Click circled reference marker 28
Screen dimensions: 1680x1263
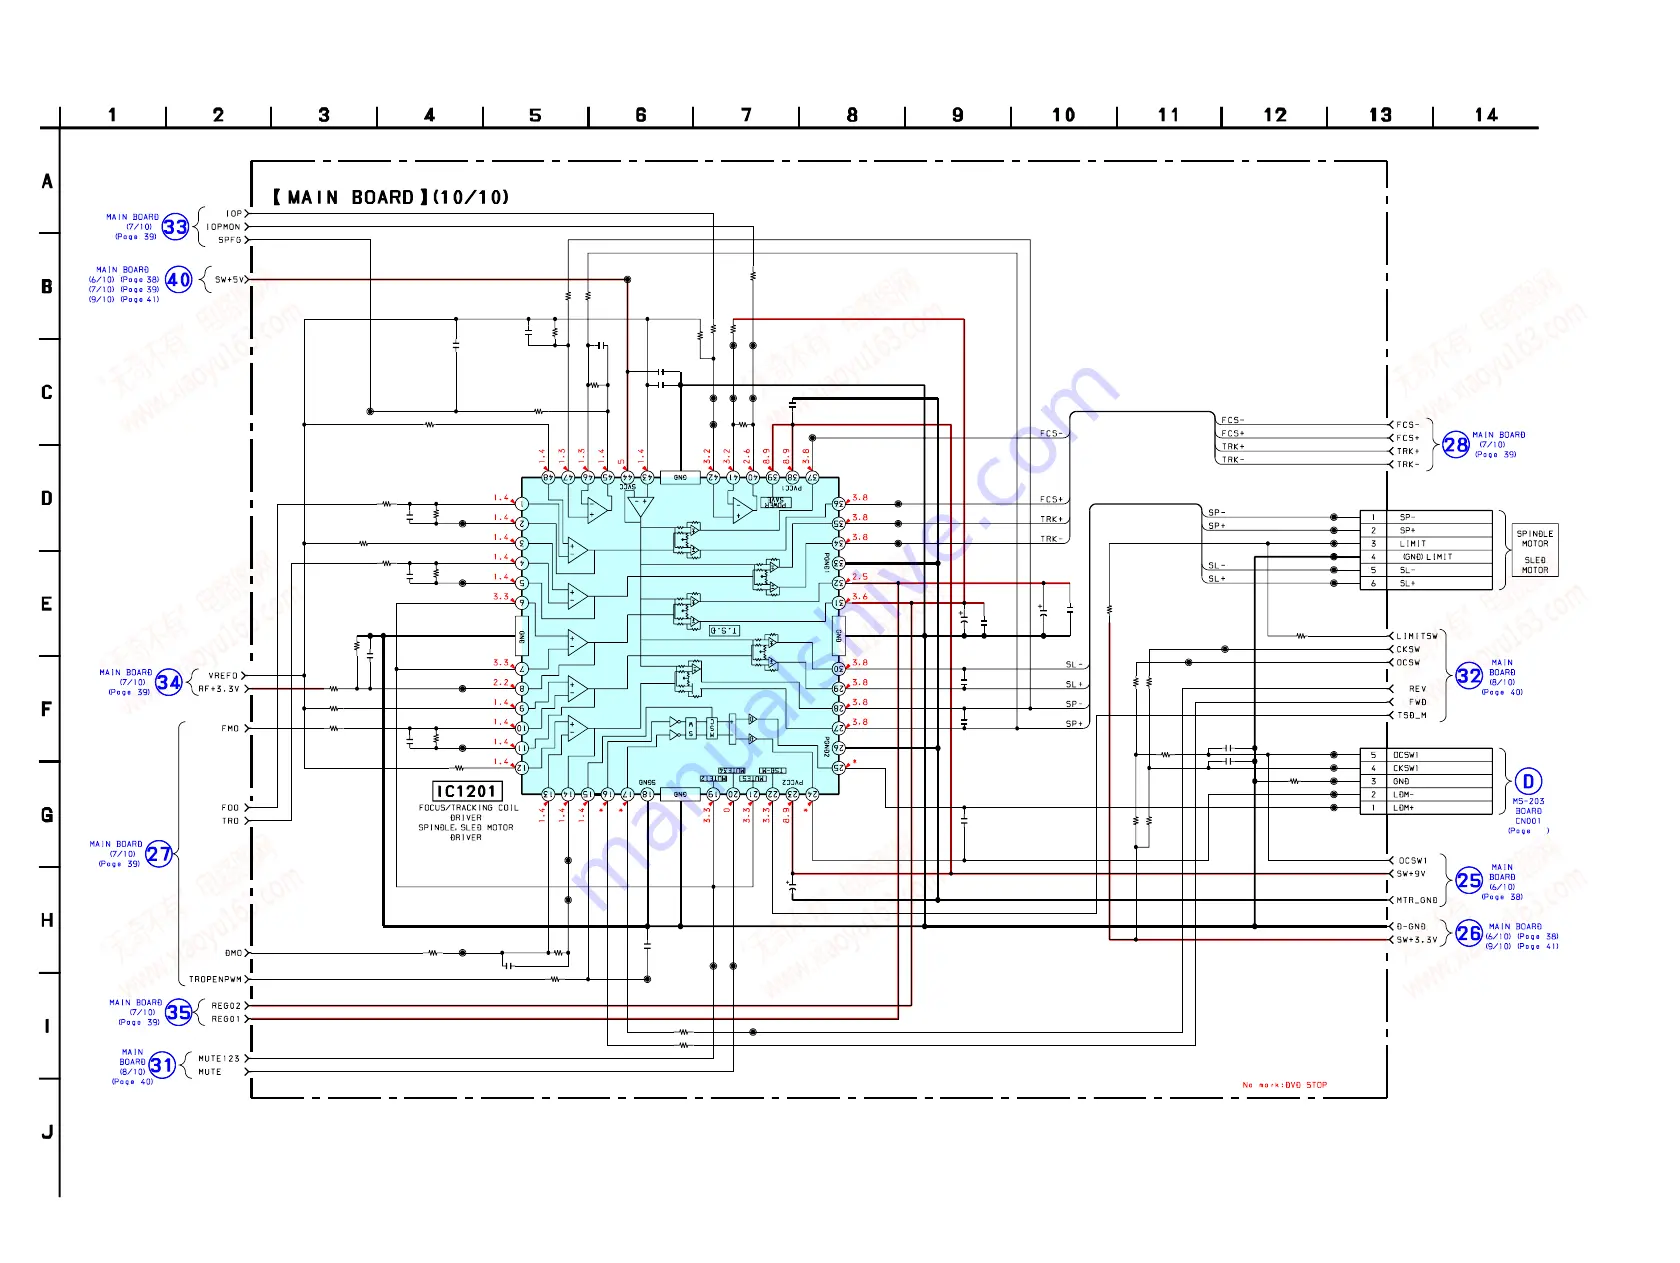[x=1456, y=445]
